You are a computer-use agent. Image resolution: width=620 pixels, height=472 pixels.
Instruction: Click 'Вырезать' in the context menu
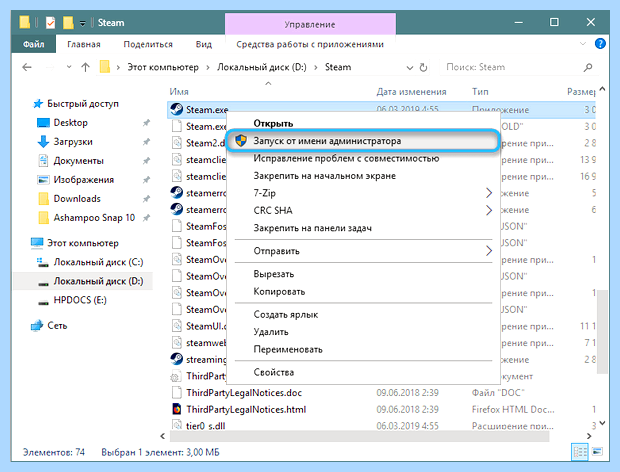point(274,274)
